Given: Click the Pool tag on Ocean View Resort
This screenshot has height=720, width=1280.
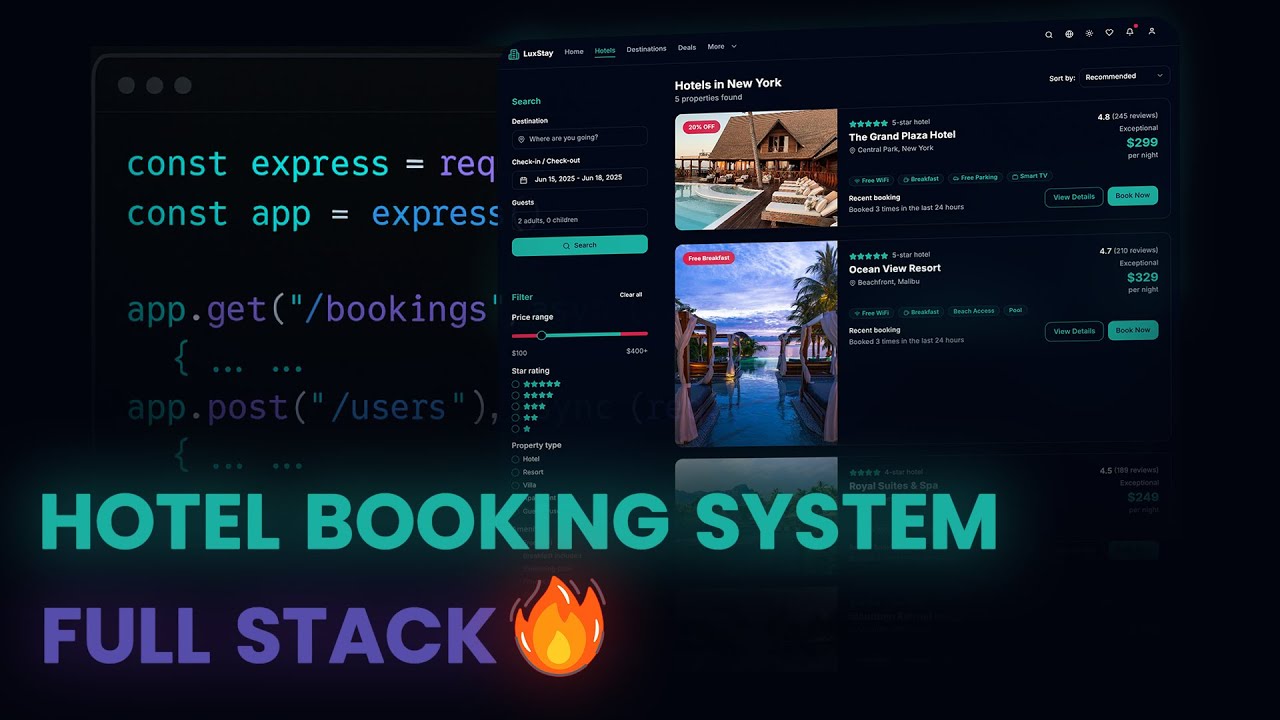Looking at the screenshot, I should pyautogui.click(x=1015, y=310).
